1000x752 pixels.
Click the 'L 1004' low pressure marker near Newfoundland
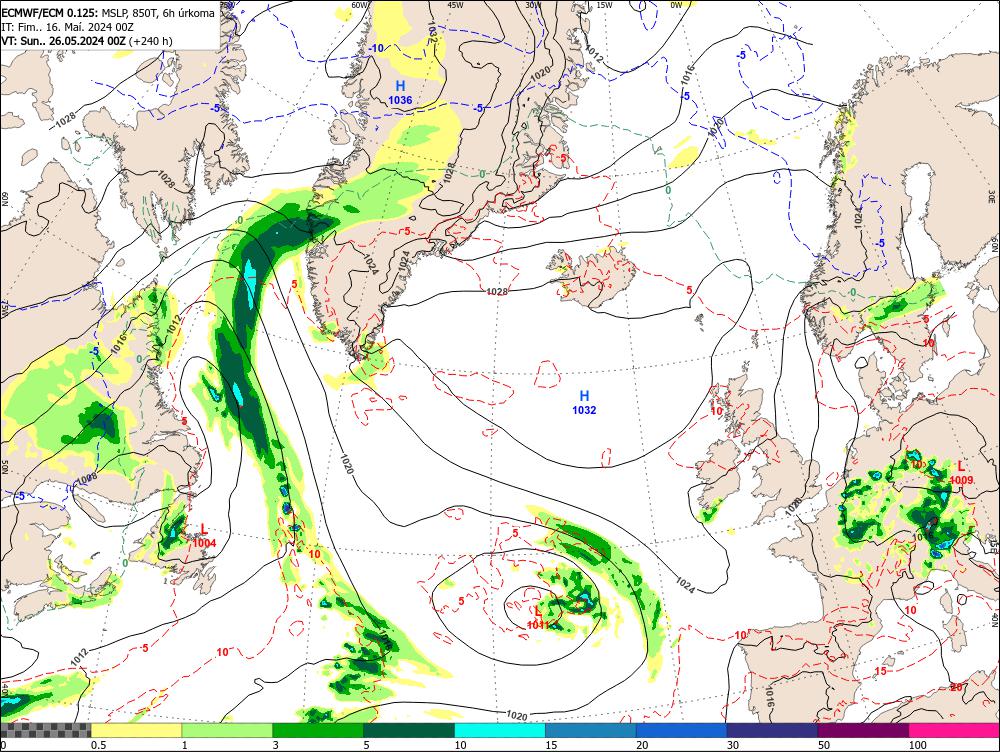[x=205, y=536]
